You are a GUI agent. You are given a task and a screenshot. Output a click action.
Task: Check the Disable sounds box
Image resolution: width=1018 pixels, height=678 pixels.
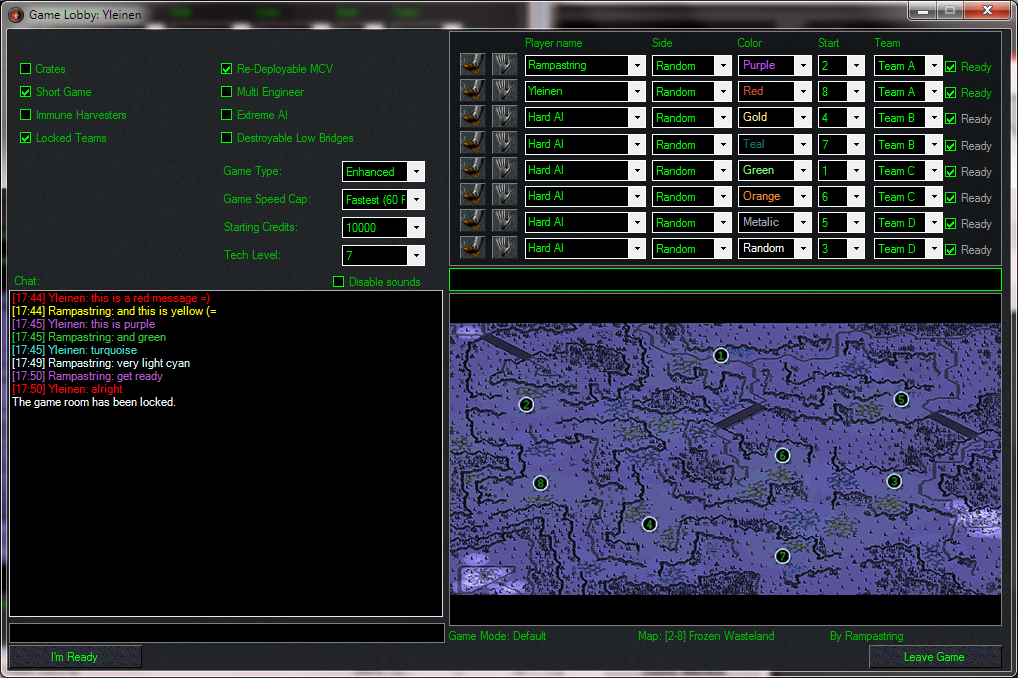coord(338,282)
